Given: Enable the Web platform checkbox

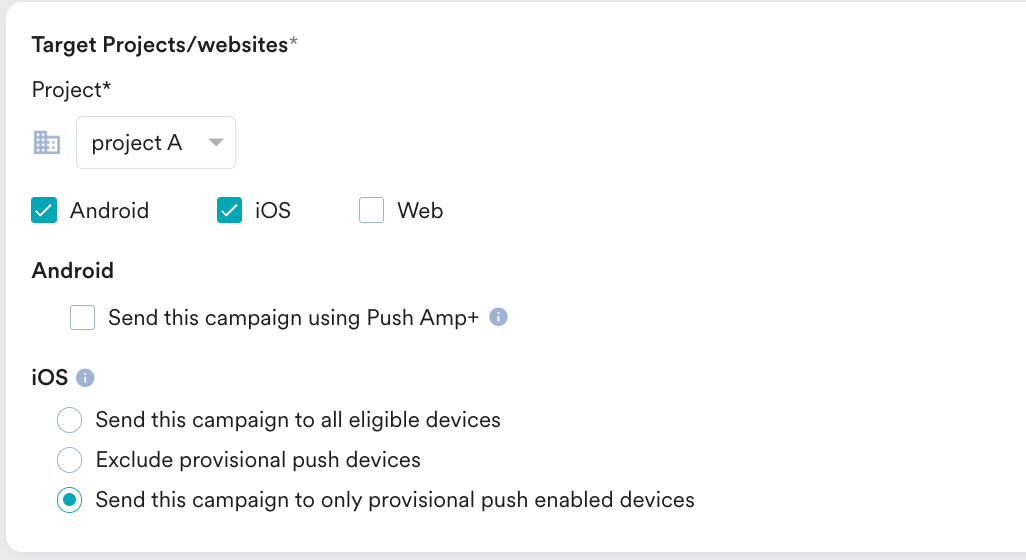Looking at the screenshot, I should (371, 211).
